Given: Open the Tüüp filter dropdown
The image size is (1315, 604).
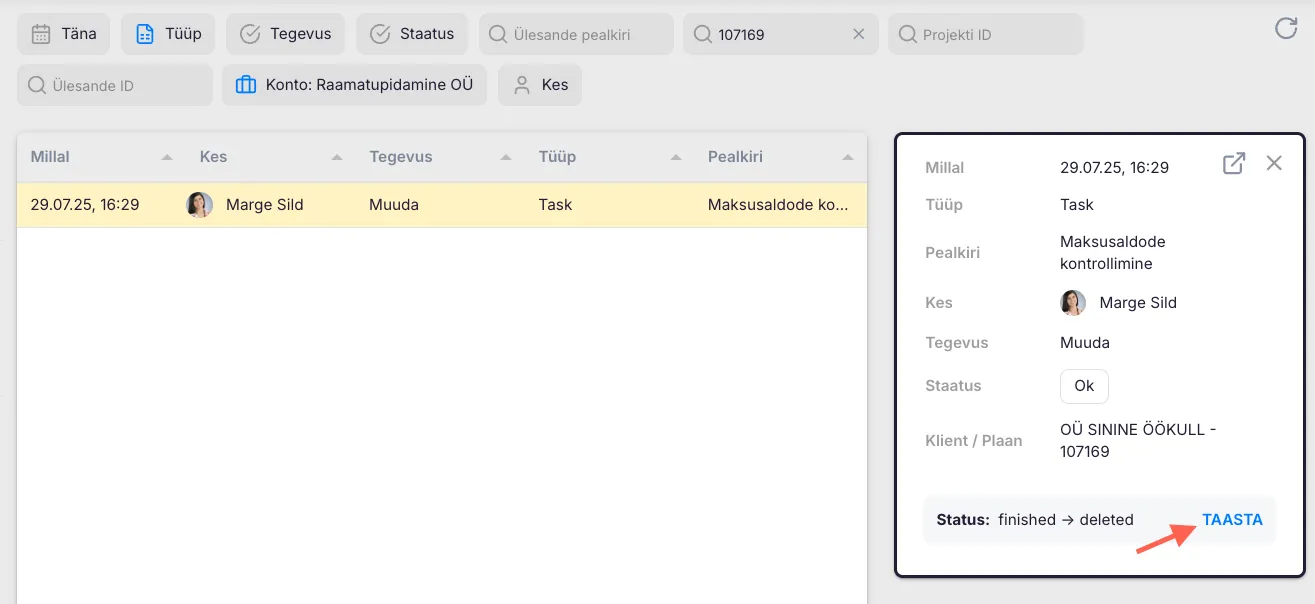Looking at the screenshot, I should (168, 34).
